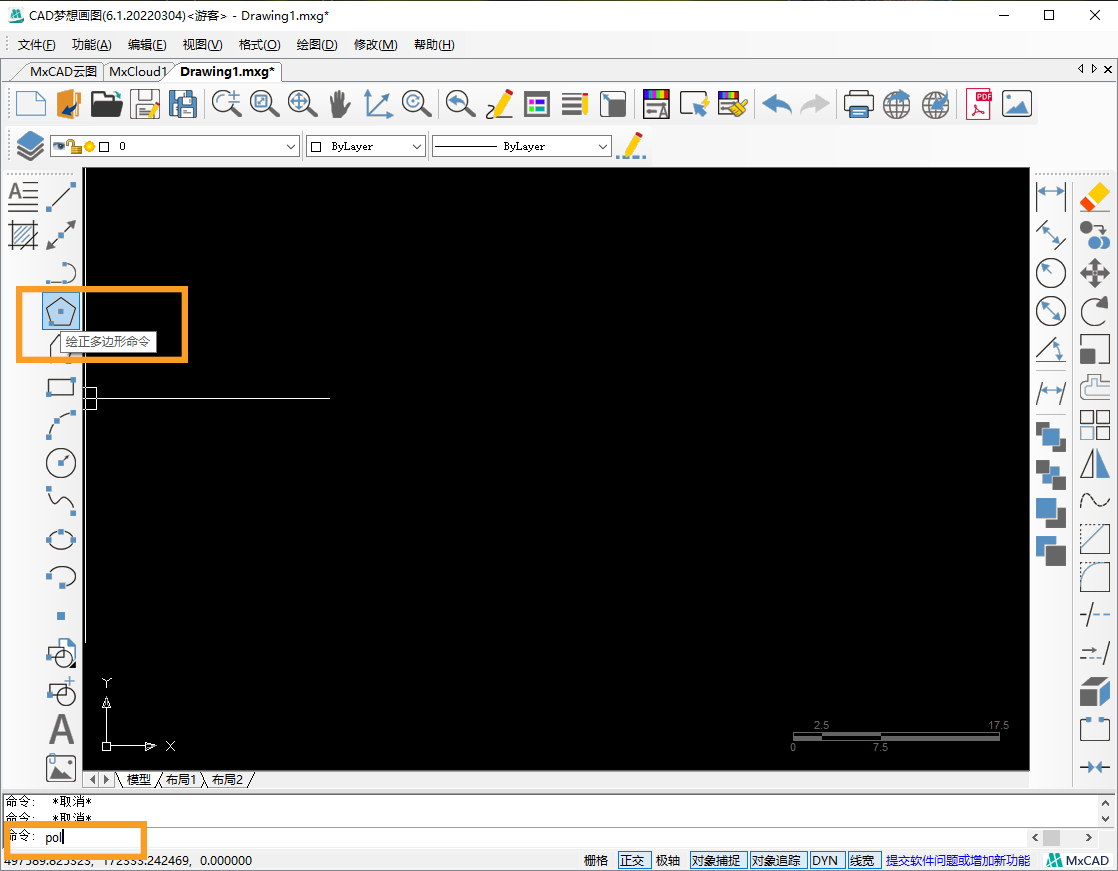1118x871 pixels.
Task: Click 提交软件问题或增加新功能 link
Action: click(958, 861)
